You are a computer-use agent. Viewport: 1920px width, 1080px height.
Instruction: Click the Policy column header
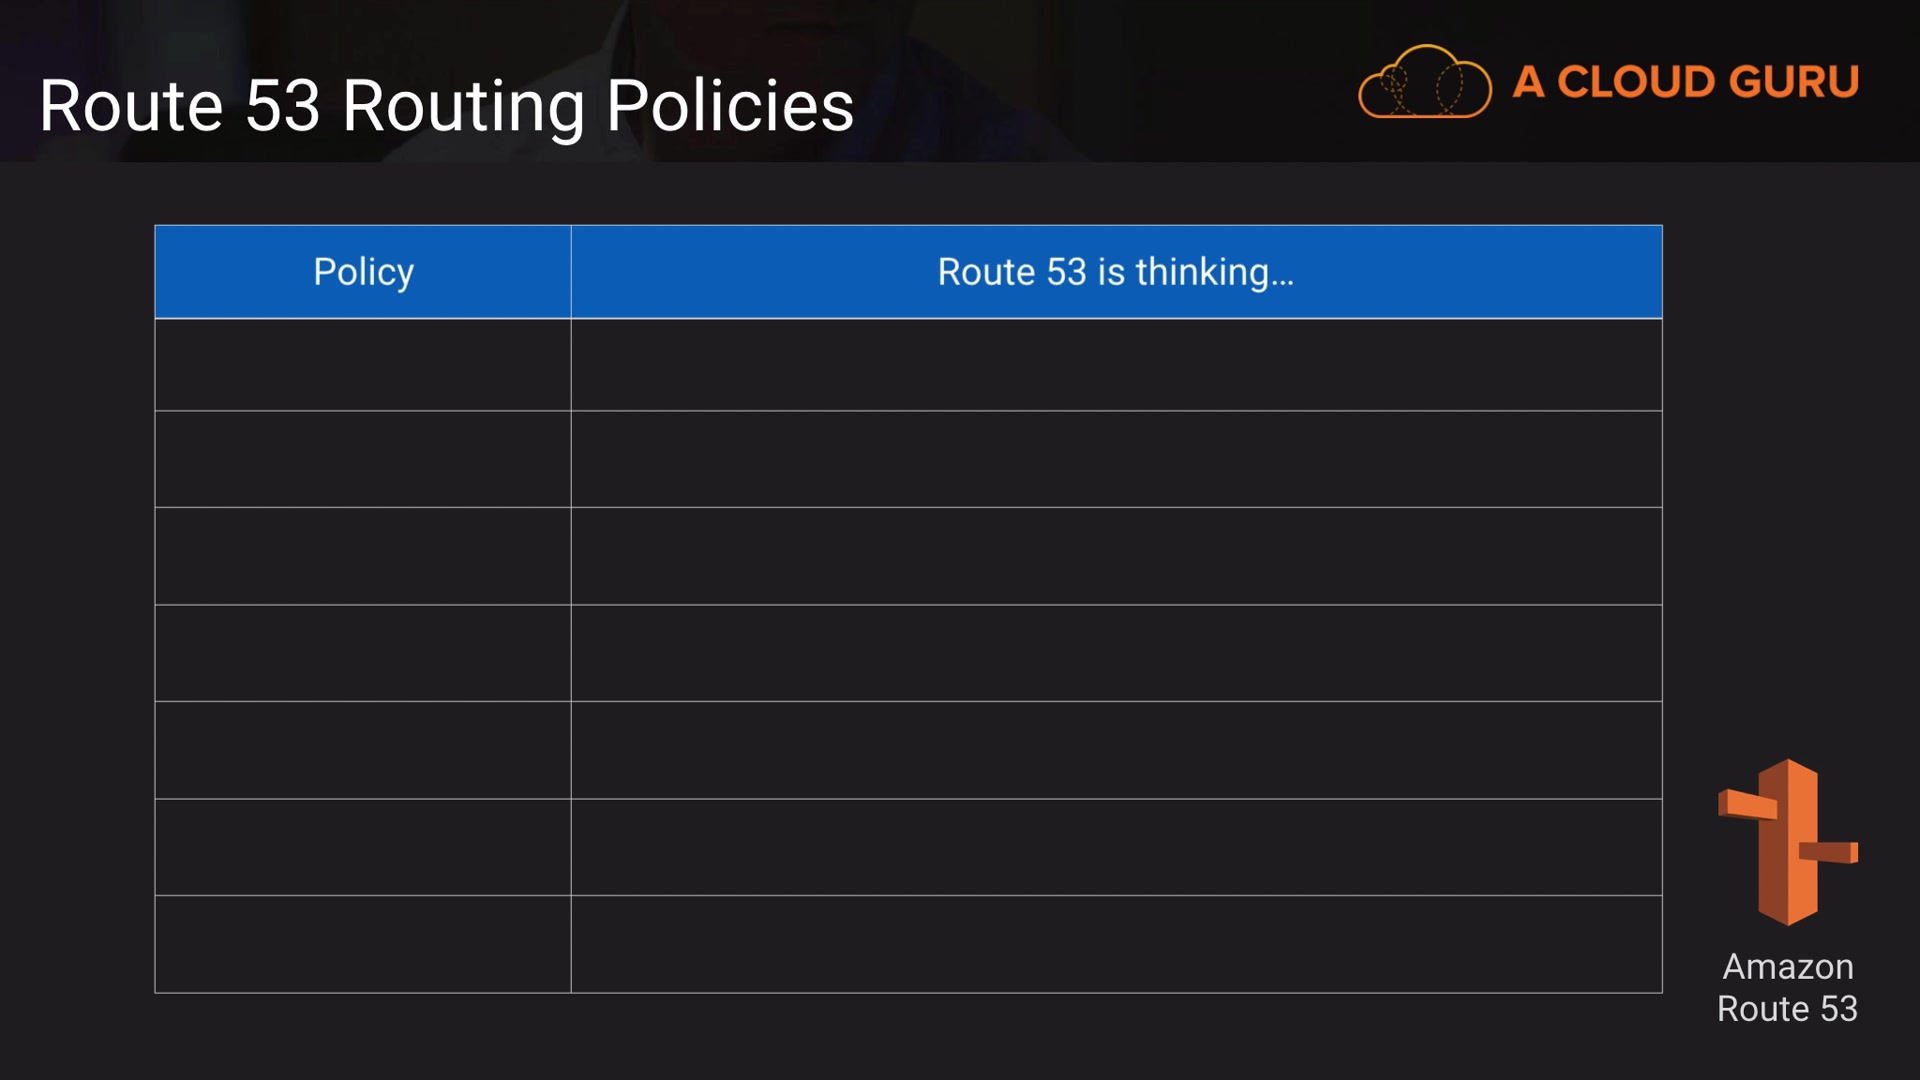[x=363, y=272]
